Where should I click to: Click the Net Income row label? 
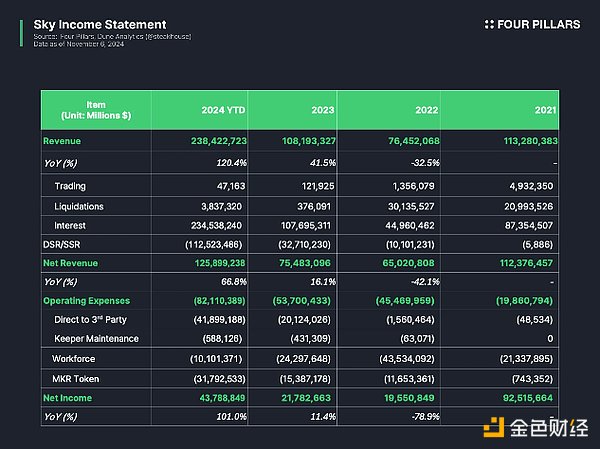[x=66, y=399]
